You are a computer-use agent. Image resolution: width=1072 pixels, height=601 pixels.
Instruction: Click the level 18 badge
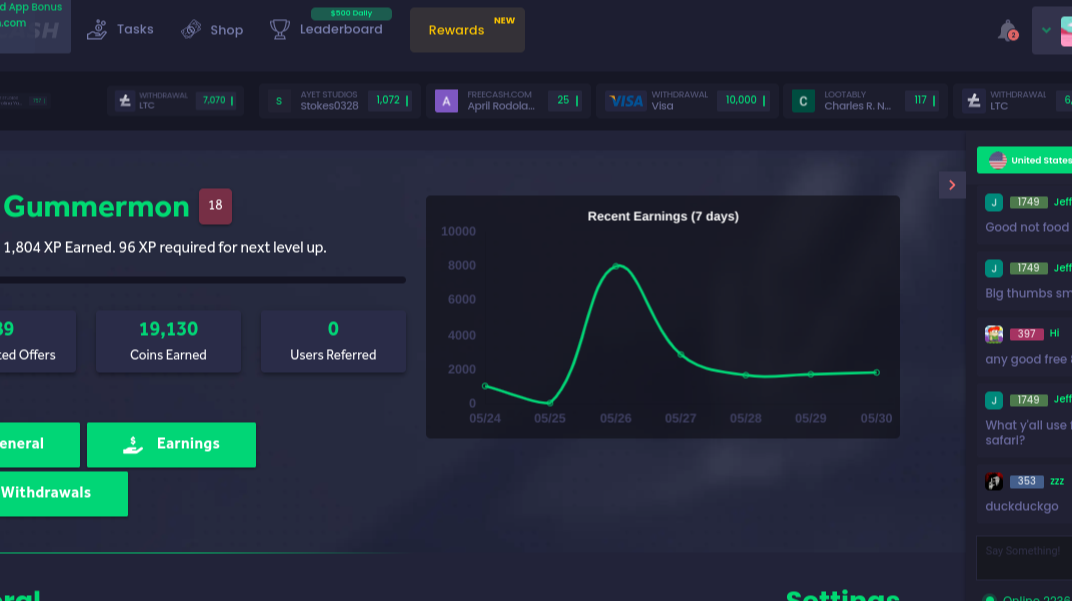click(215, 206)
